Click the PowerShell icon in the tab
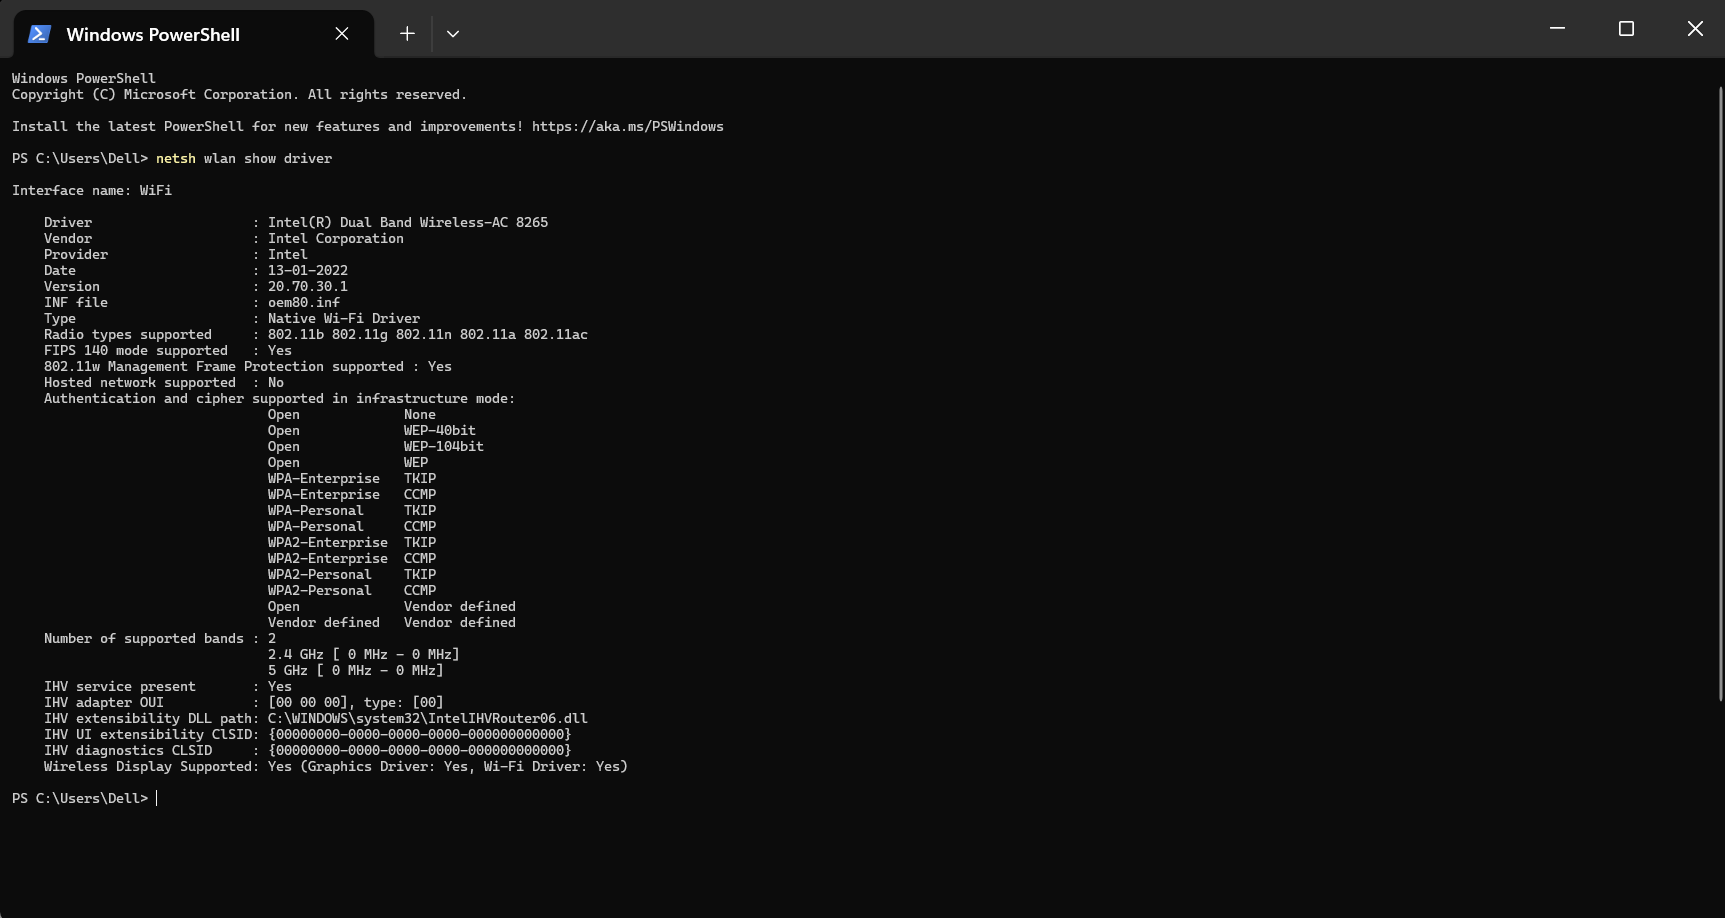Image resolution: width=1725 pixels, height=918 pixels. coord(39,34)
